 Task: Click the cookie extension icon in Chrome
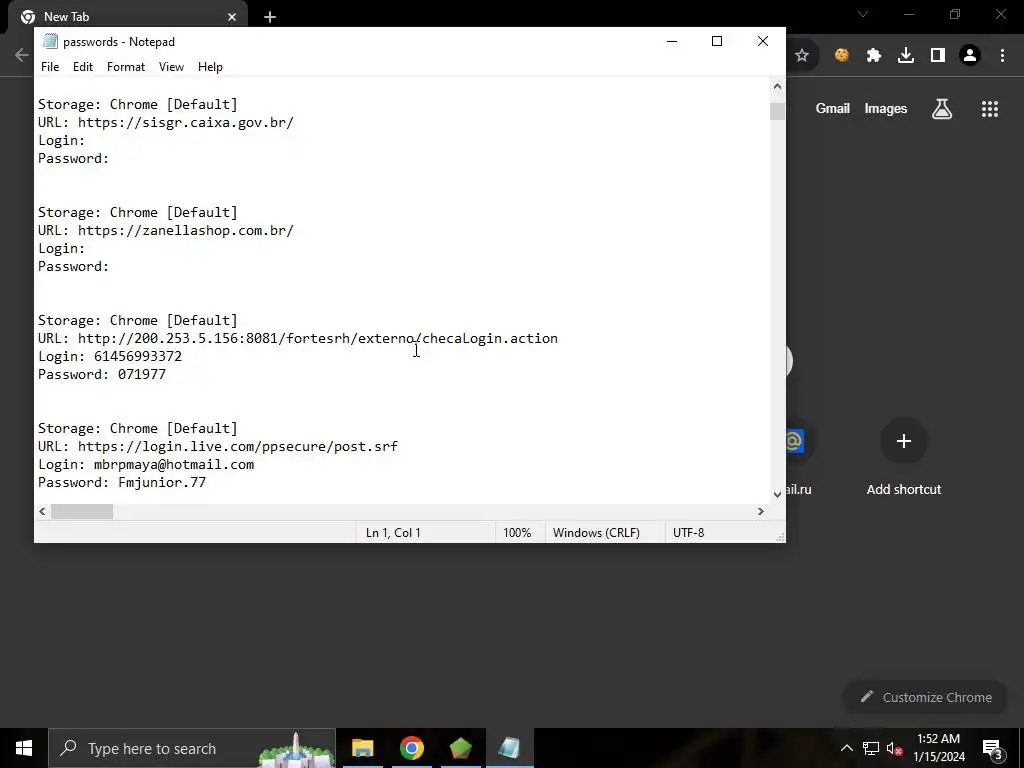coord(842,56)
